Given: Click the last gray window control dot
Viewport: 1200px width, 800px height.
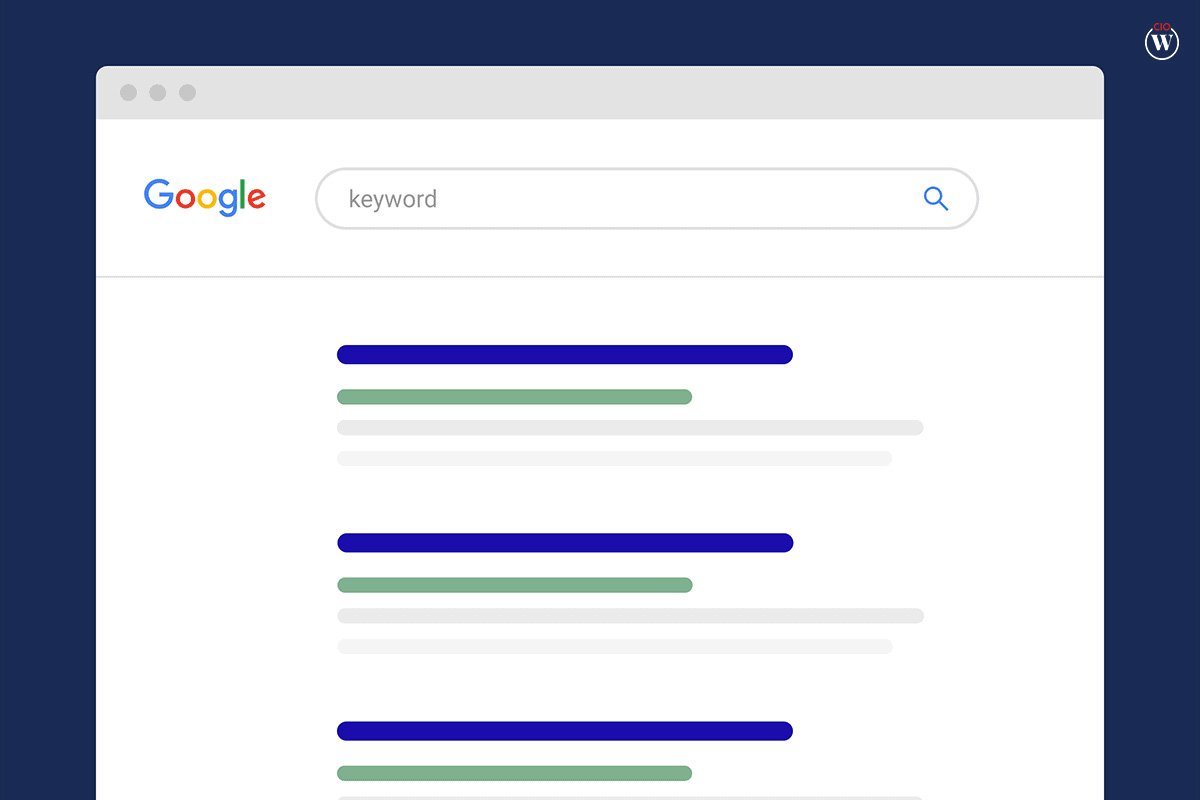Looking at the screenshot, I should point(187,93).
